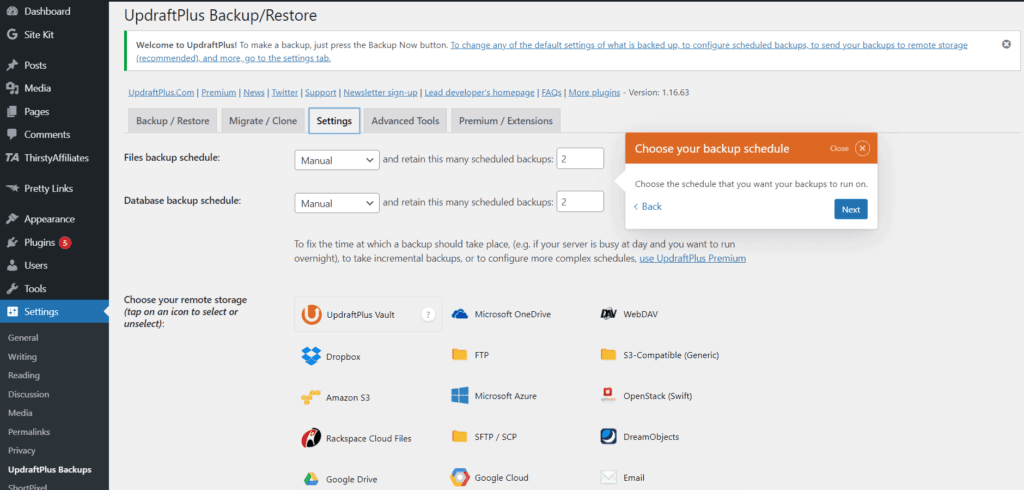Dismiss welcome notice with X icon

click(x=1006, y=44)
